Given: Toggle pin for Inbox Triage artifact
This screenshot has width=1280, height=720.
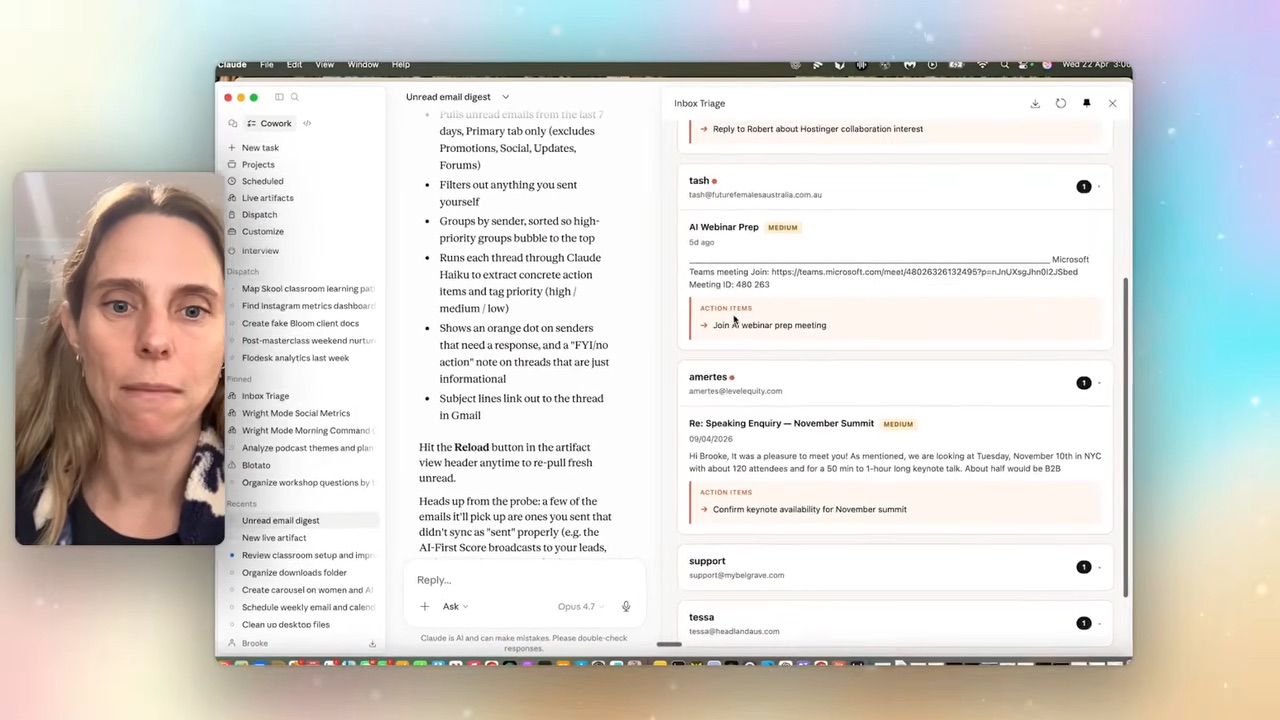Looking at the screenshot, I should coord(1086,104).
